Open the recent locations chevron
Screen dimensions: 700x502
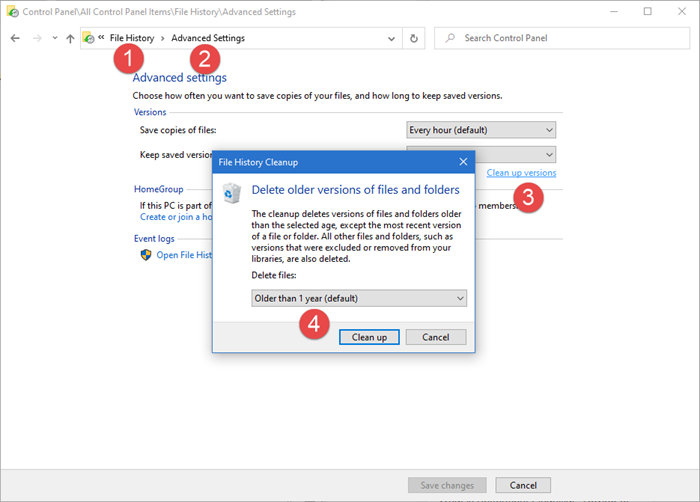coord(54,38)
